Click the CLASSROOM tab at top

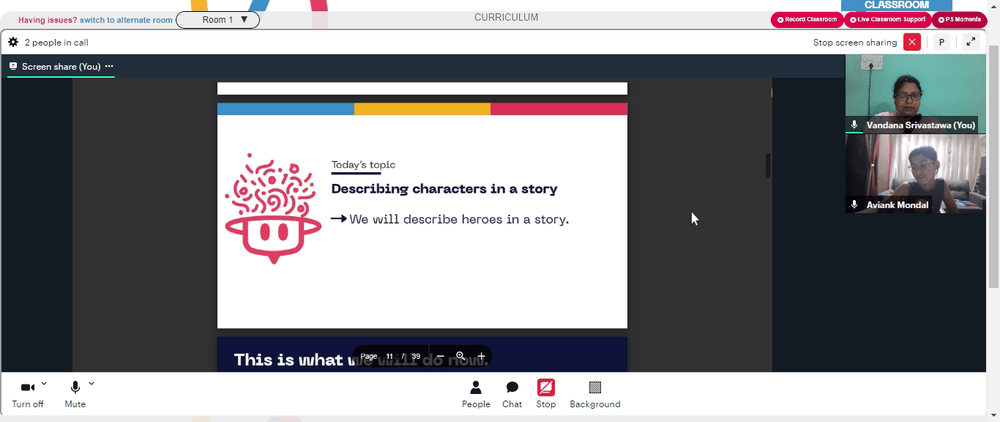(x=896, y=5)
